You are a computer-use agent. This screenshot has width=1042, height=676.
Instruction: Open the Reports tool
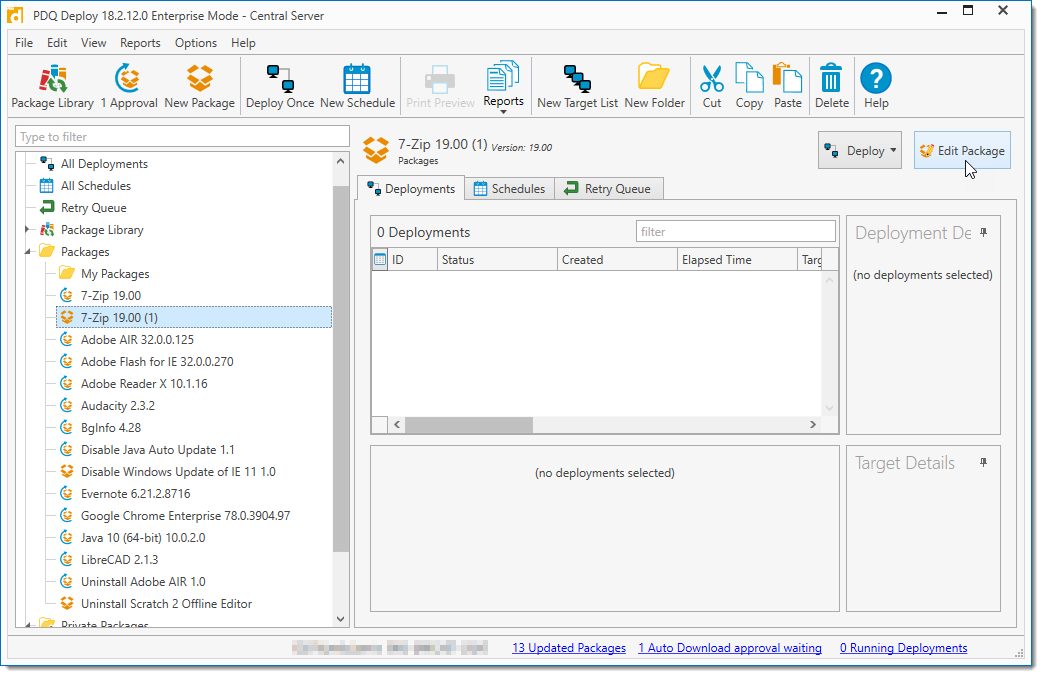pos(503,85)
